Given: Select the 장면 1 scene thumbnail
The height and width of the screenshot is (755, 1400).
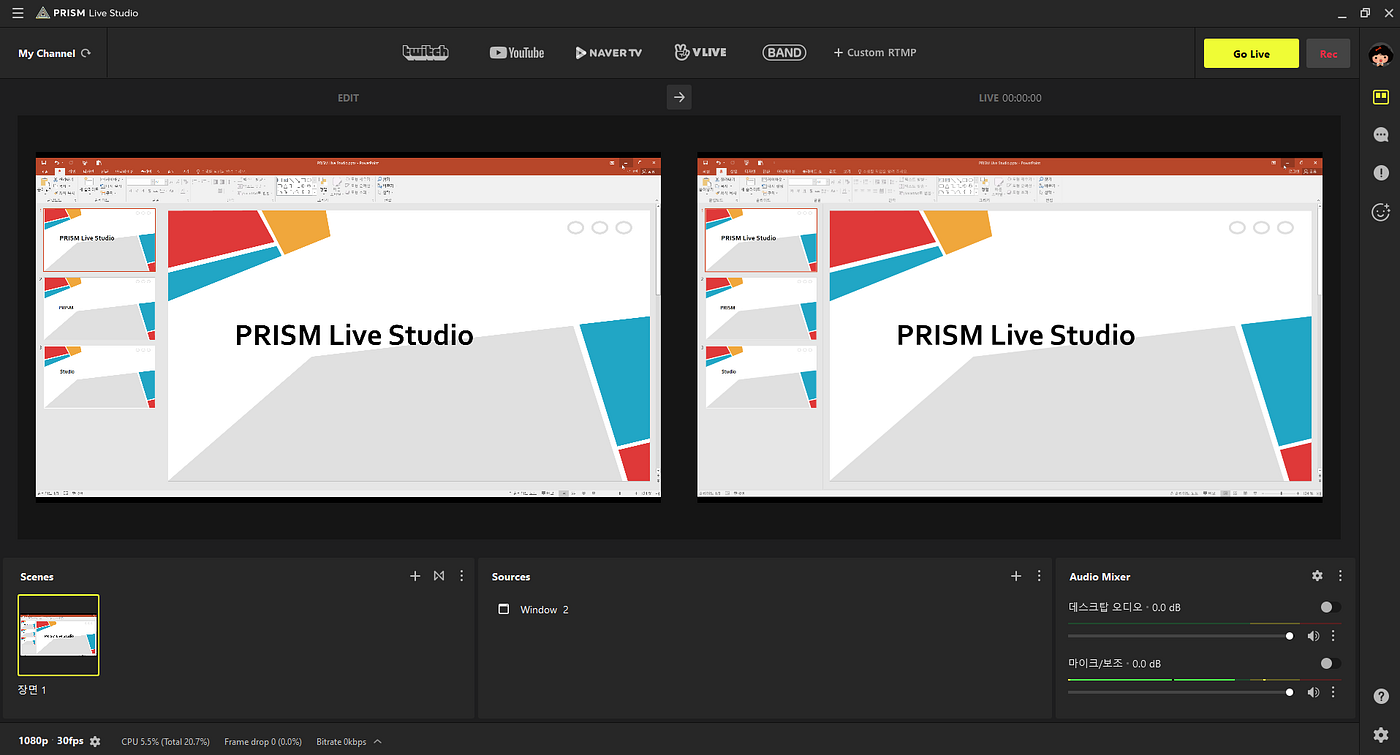Looking at the screenshot, I should click(58, 635).
